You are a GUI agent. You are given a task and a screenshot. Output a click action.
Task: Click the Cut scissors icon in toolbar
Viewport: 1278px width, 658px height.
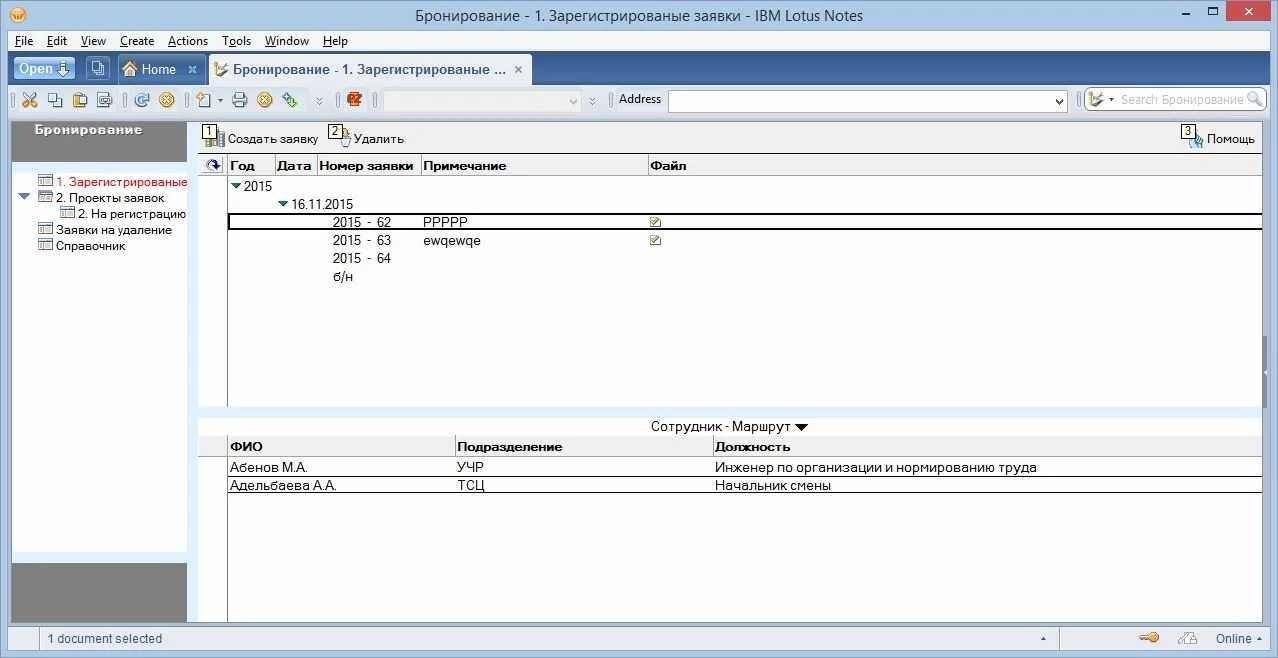pyautogui.click(x=29, y=100)
